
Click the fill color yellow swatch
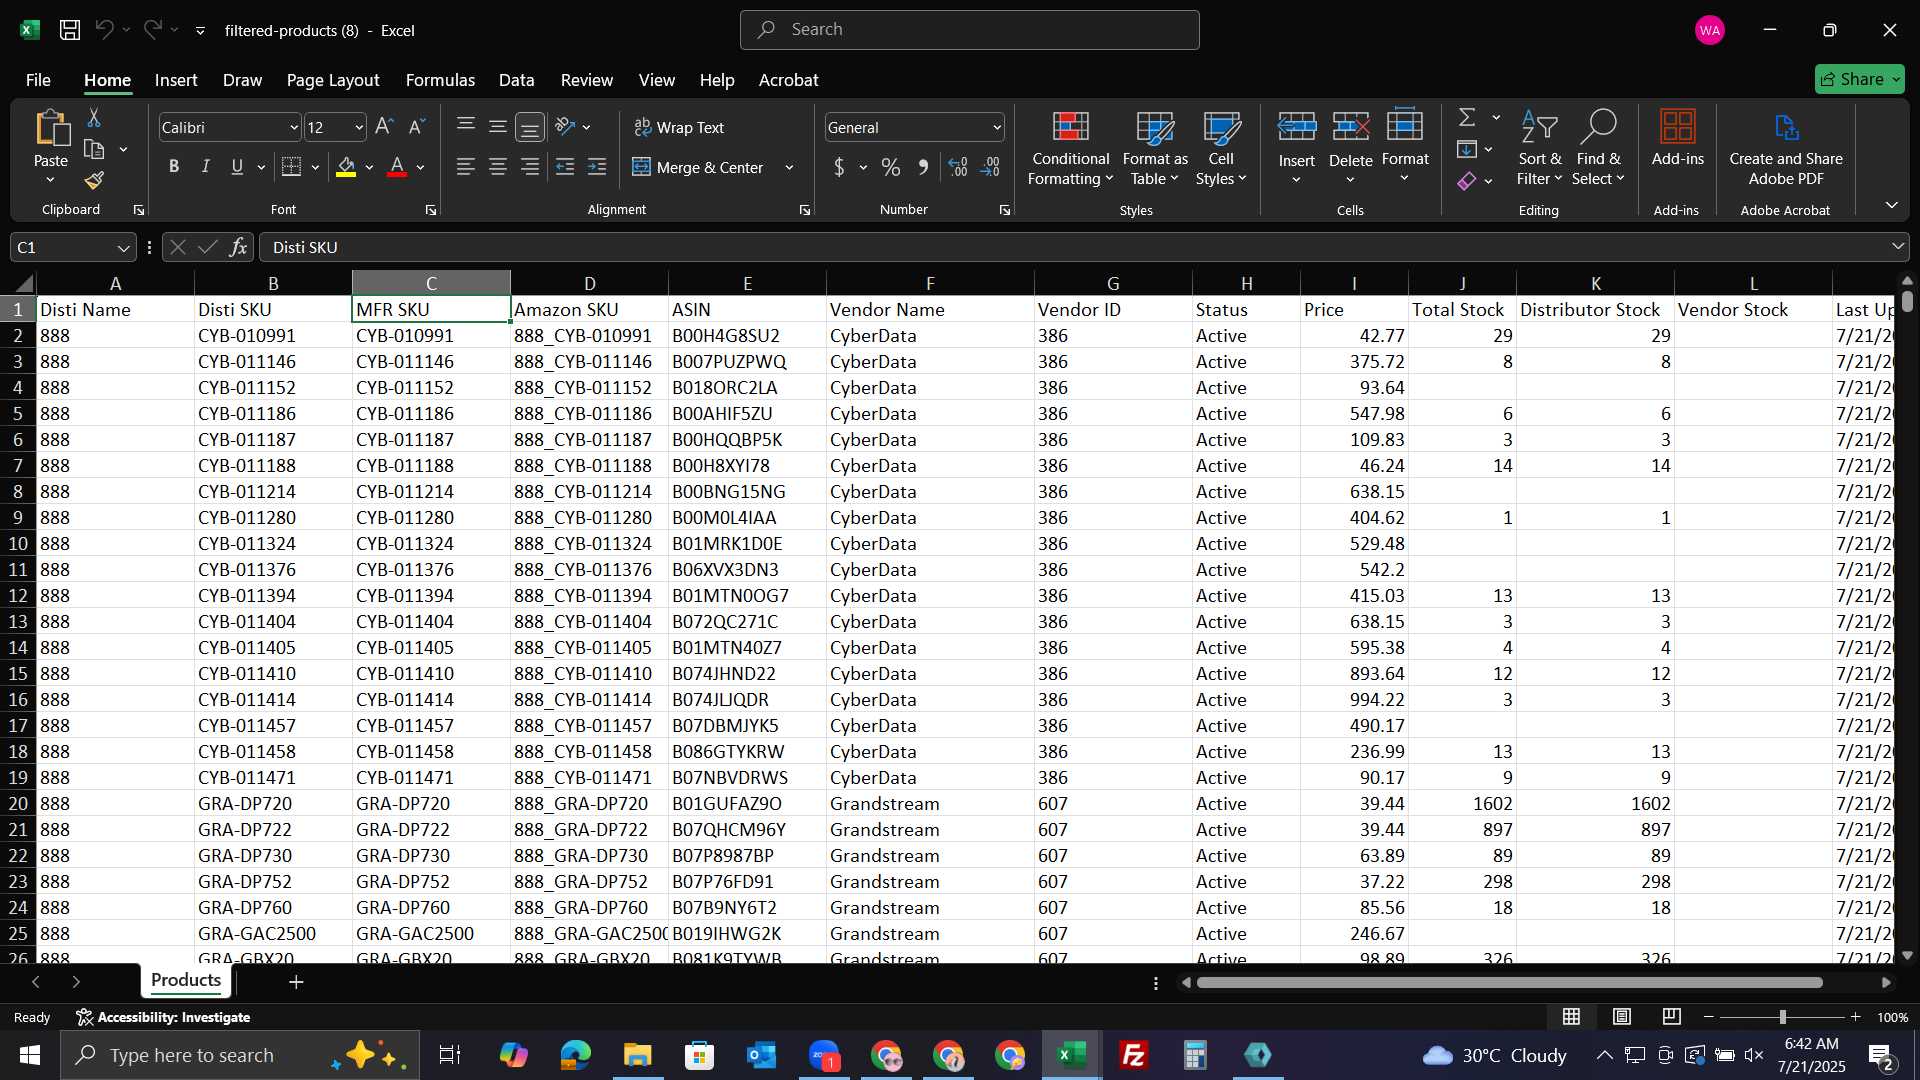(x=346, y=167)
